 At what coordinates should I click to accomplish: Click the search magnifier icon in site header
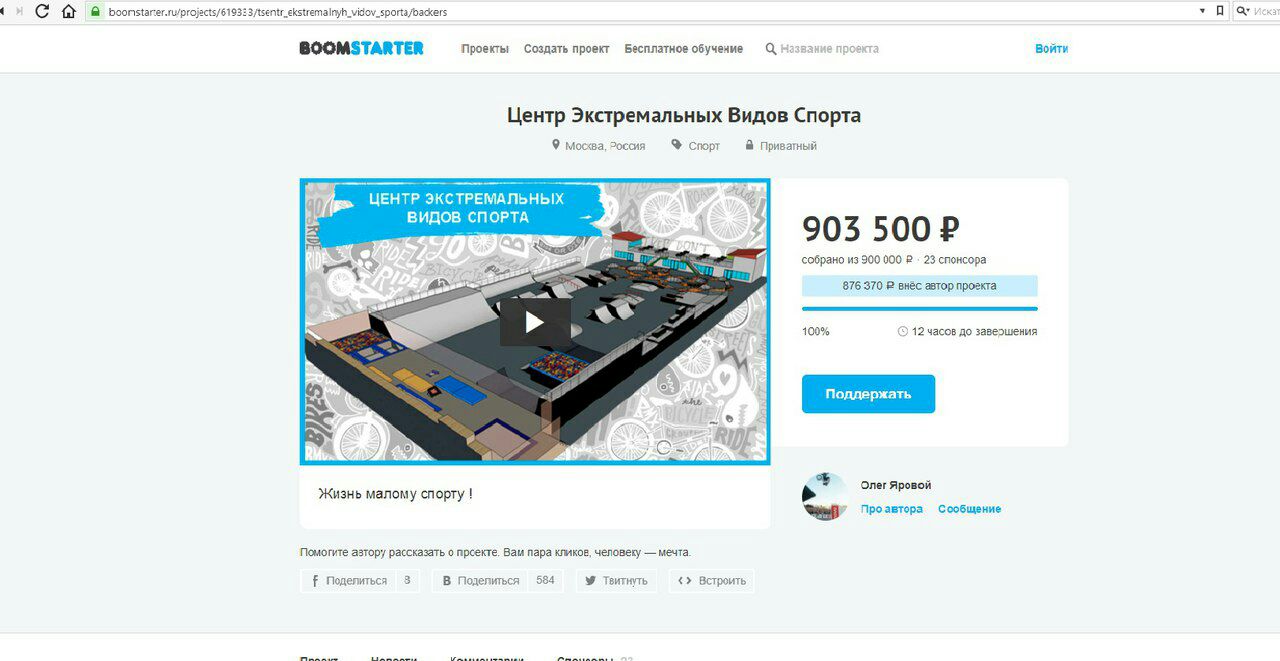pos(770,48)
